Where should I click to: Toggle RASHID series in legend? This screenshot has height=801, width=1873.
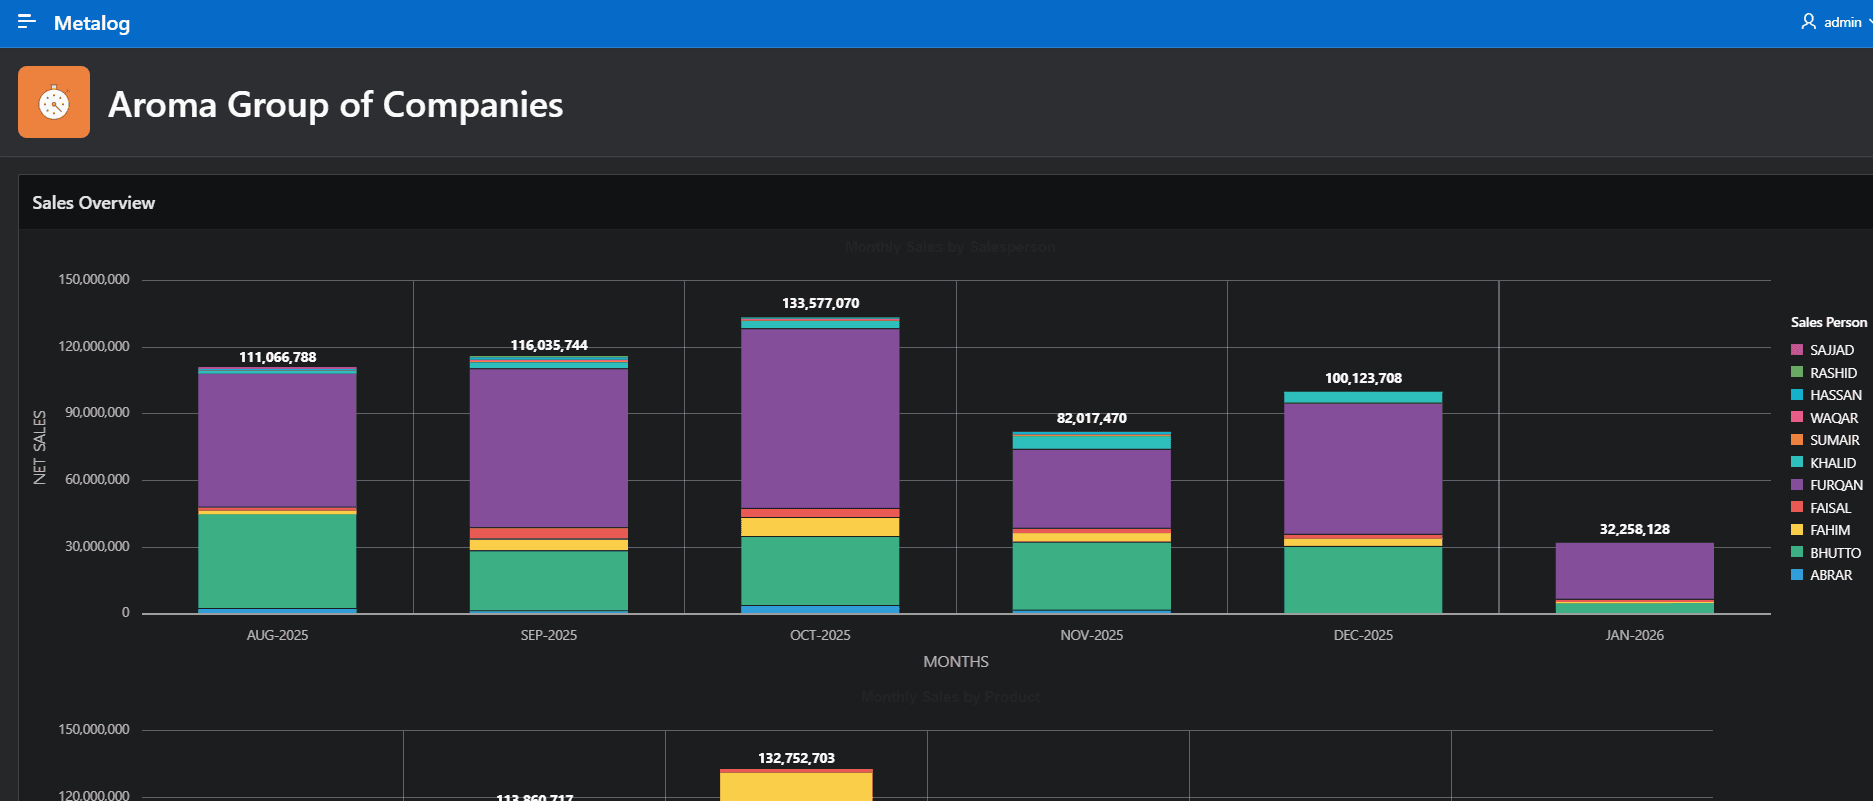[x=1832, y=373]
